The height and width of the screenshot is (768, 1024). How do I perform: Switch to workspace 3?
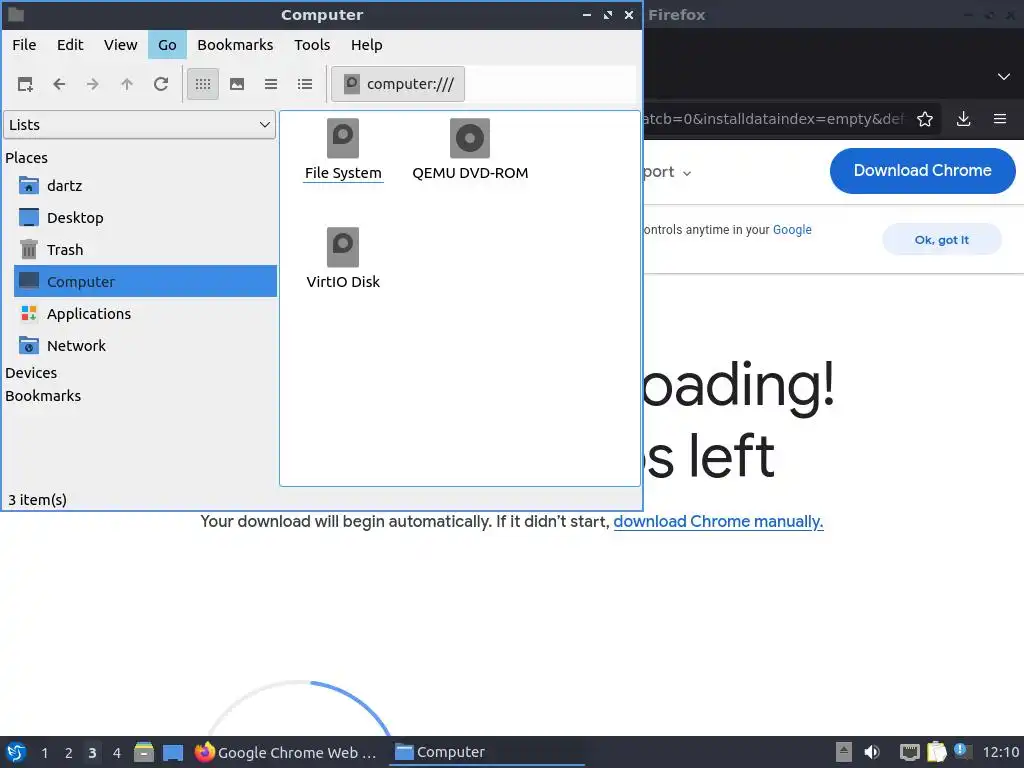tap(92, 753)
